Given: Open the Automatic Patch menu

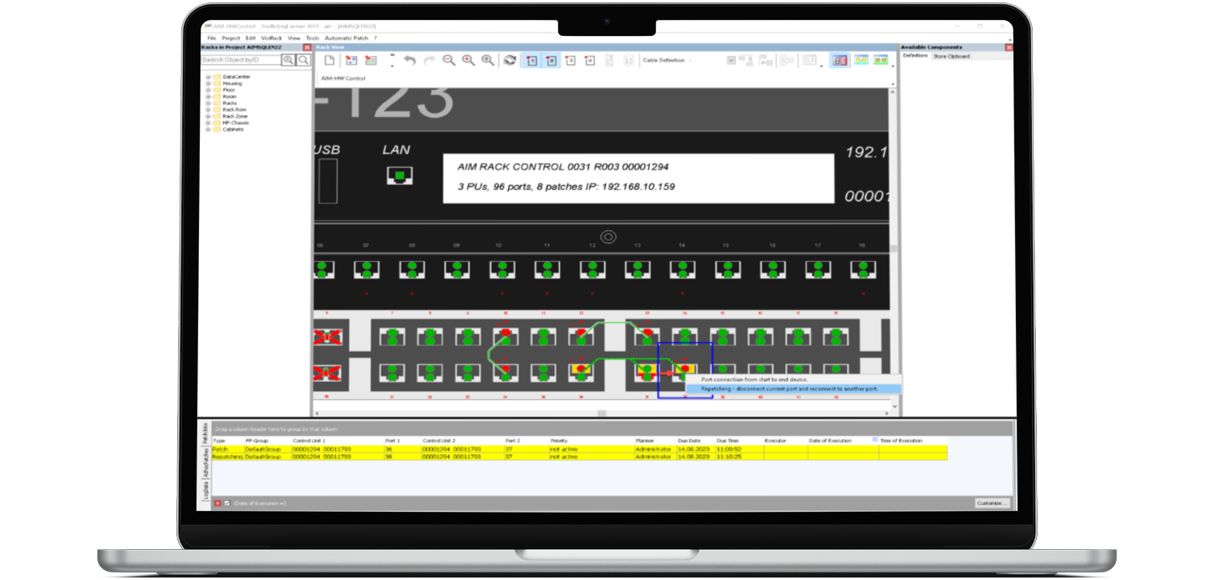Looking at the screenshot, I should 346,38.
